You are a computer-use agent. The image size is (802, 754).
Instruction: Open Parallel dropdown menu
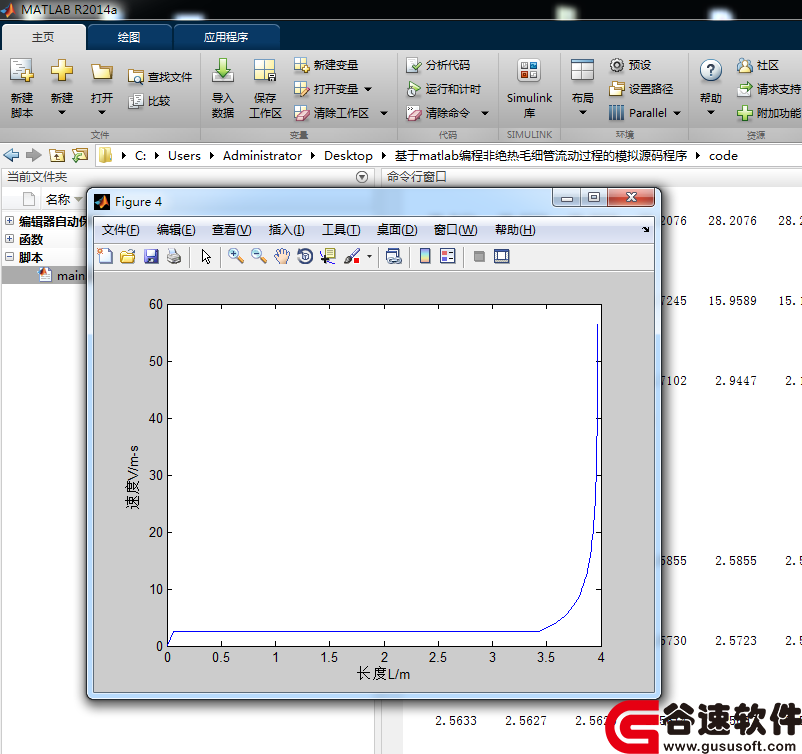pos(677,113)
